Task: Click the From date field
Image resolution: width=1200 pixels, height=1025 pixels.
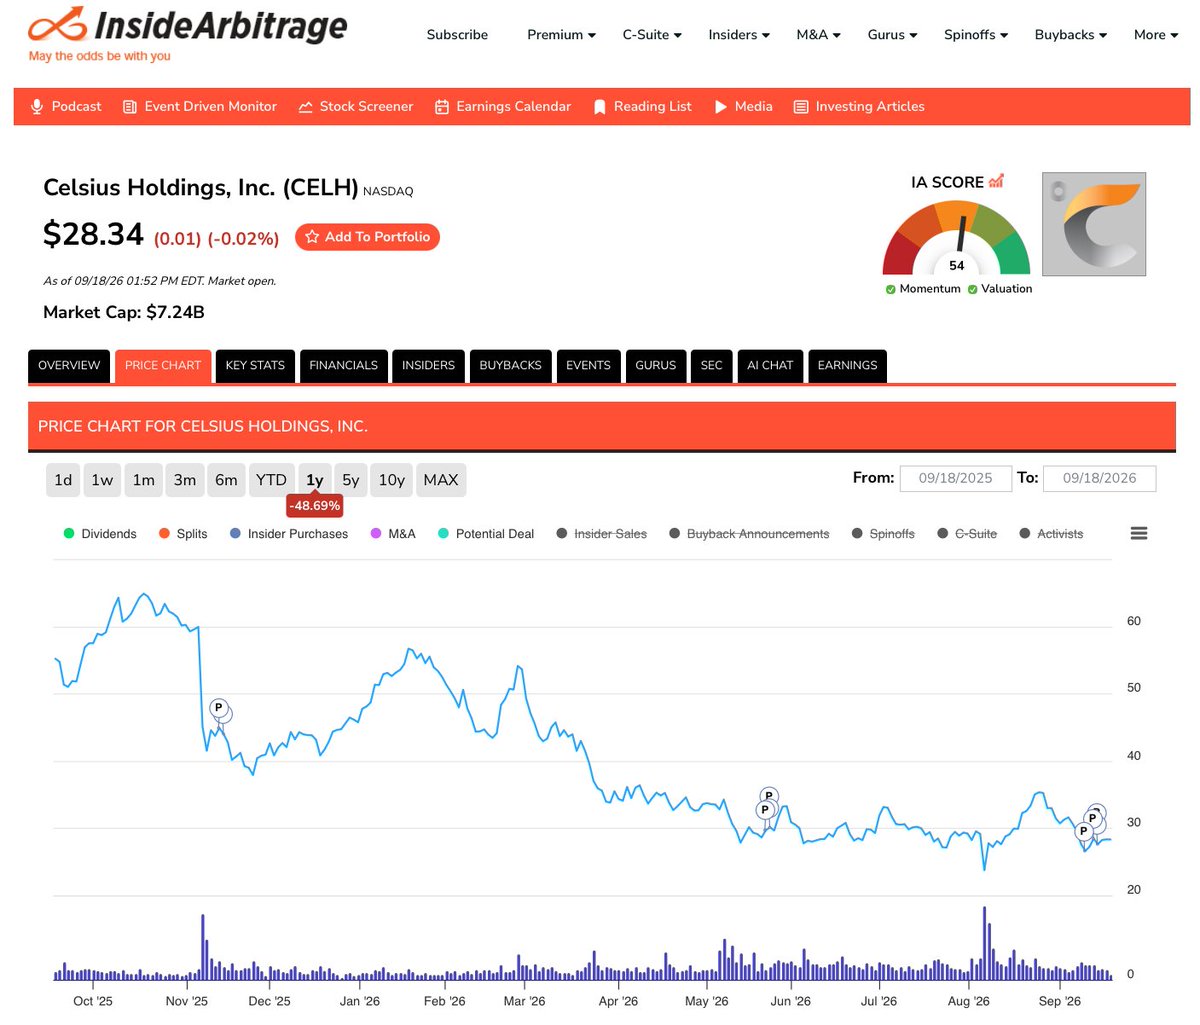Action: pyautogui.click(x=956, y=478)
